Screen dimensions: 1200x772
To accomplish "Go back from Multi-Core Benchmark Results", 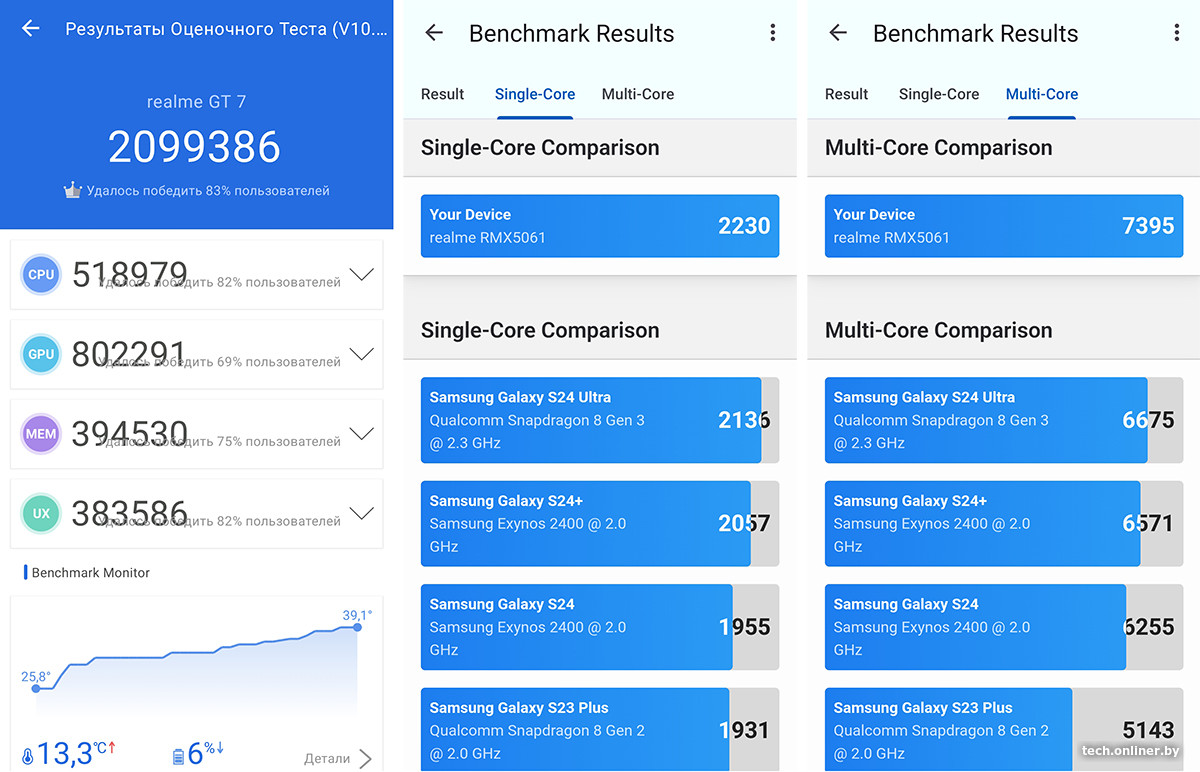I will click(x=838, y=33).
